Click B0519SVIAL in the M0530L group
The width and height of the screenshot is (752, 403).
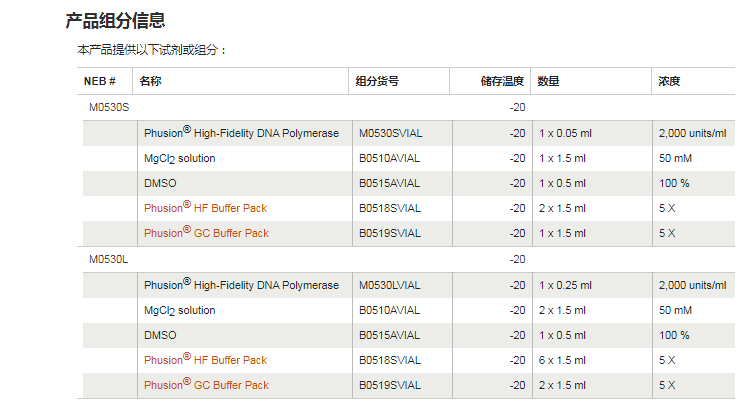click(389, 385)
